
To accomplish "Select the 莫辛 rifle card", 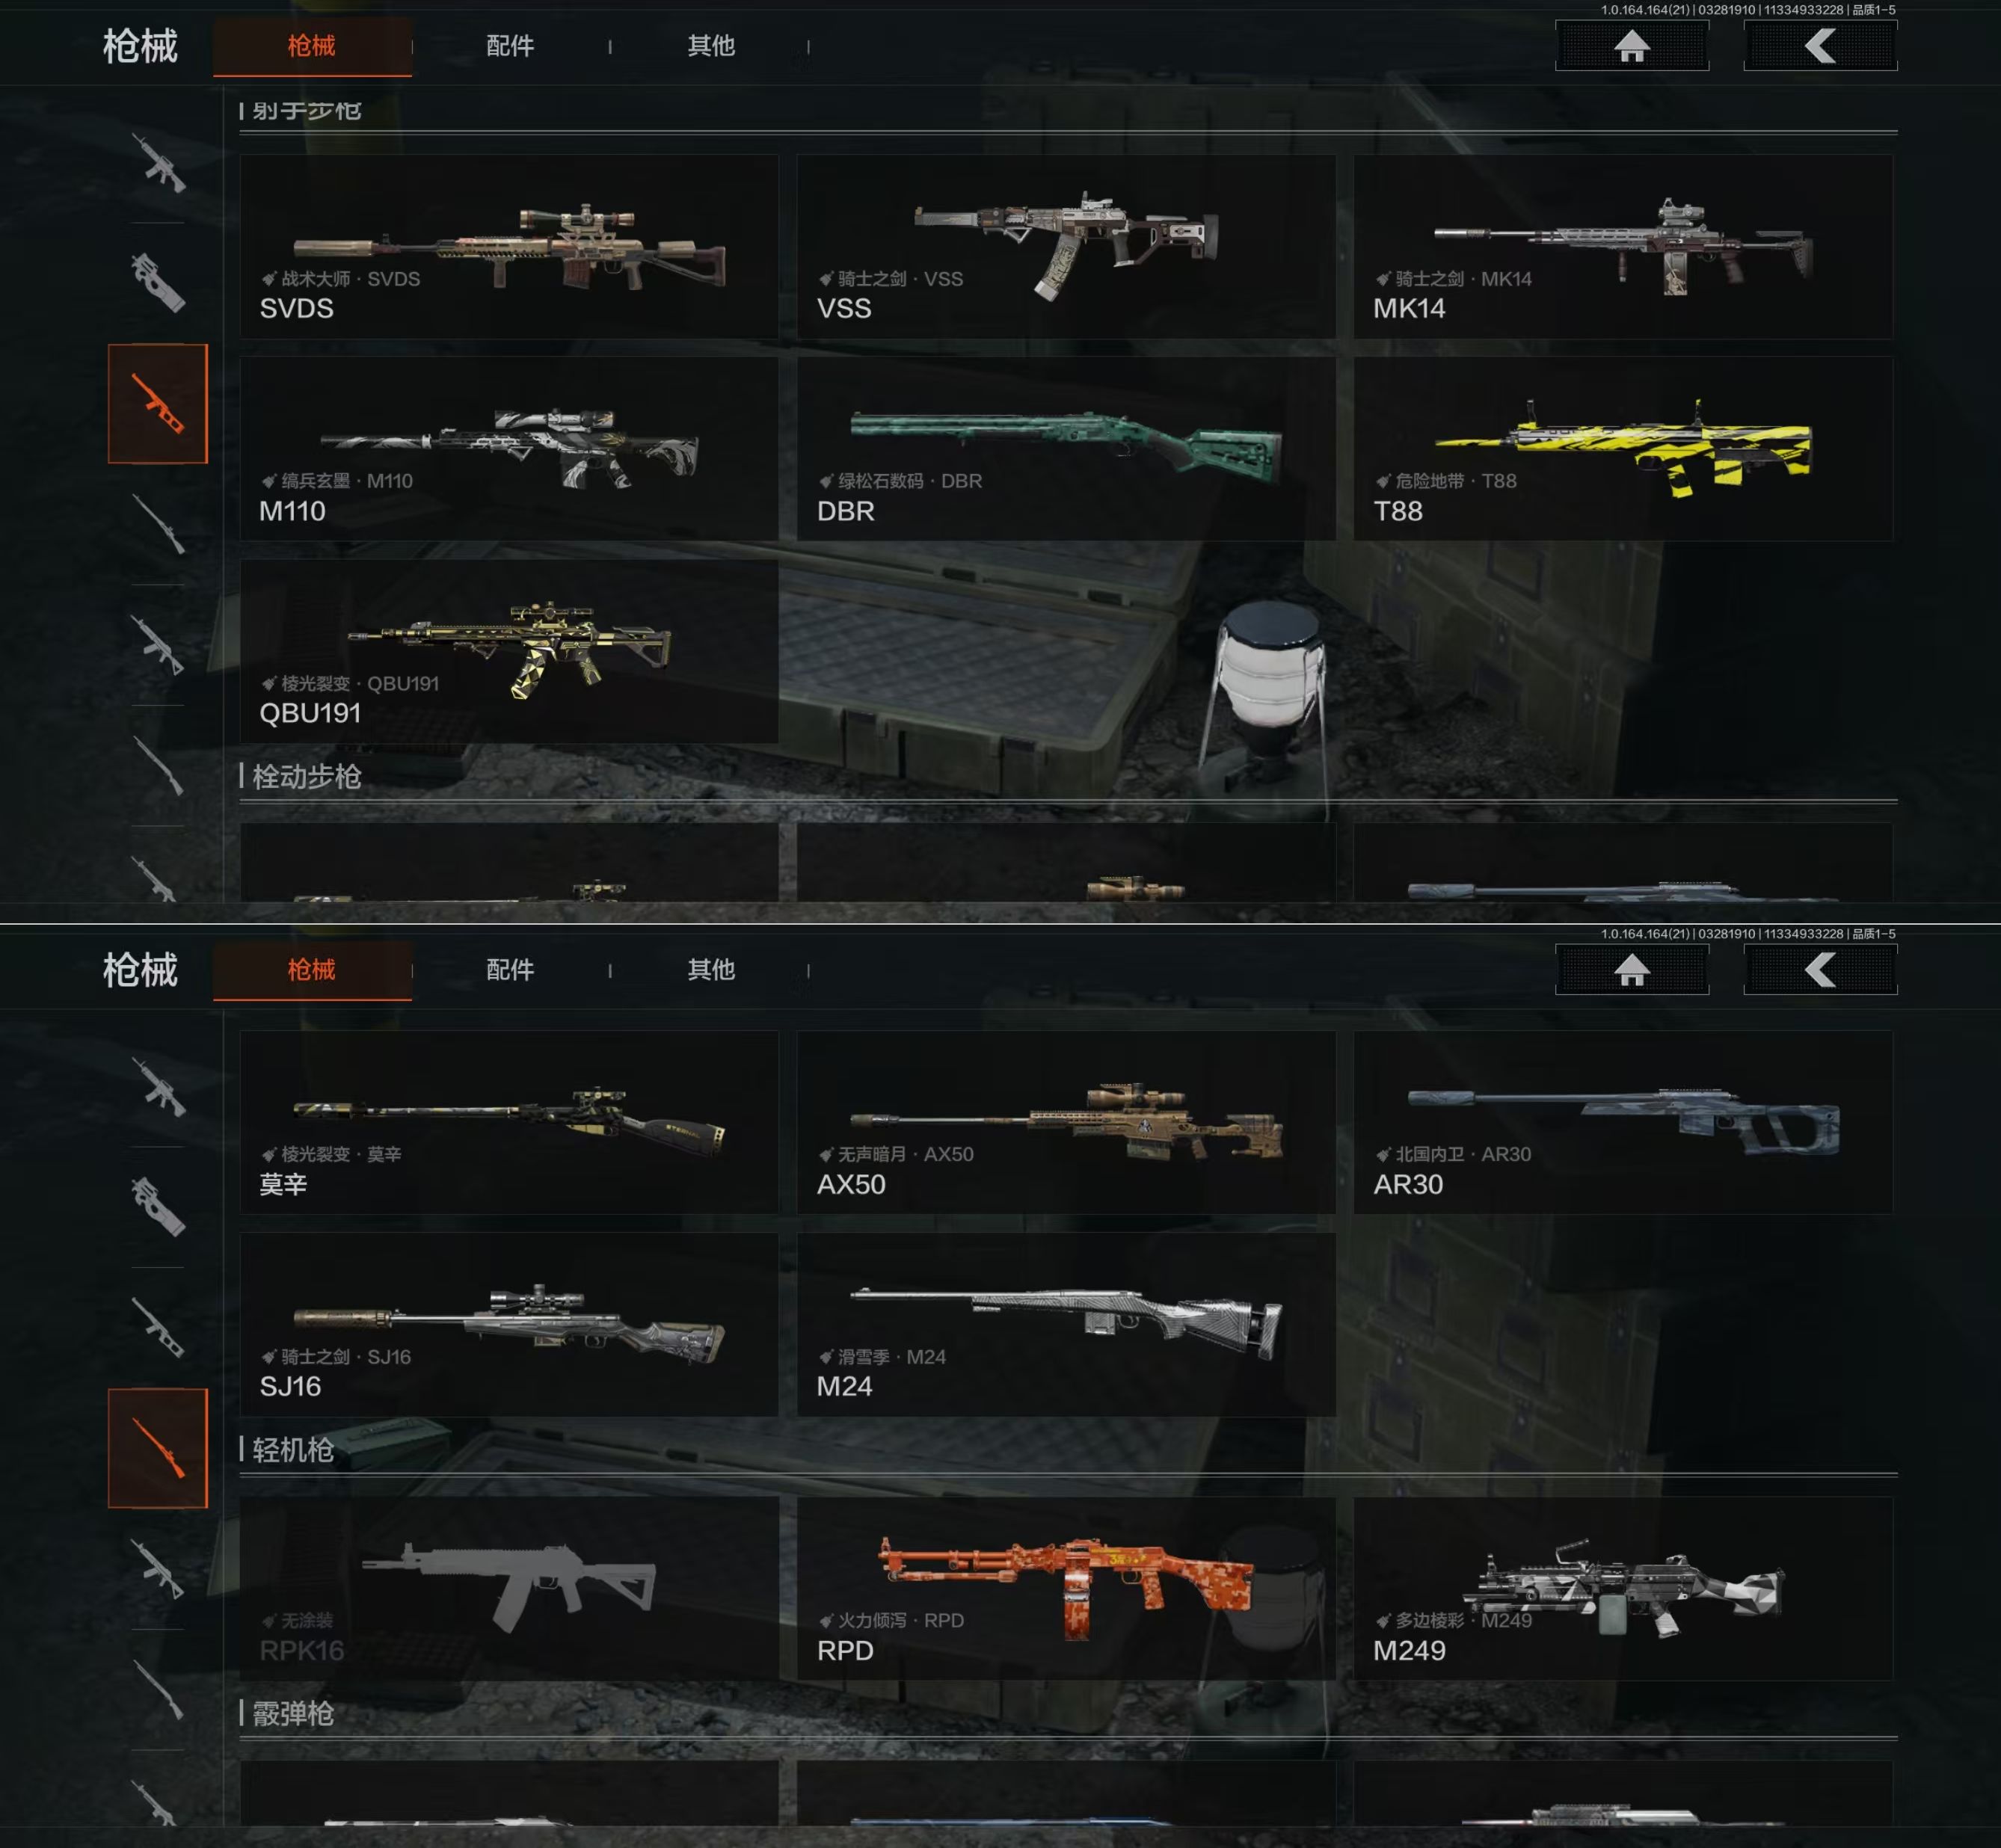I will [x=509, y=1122].
